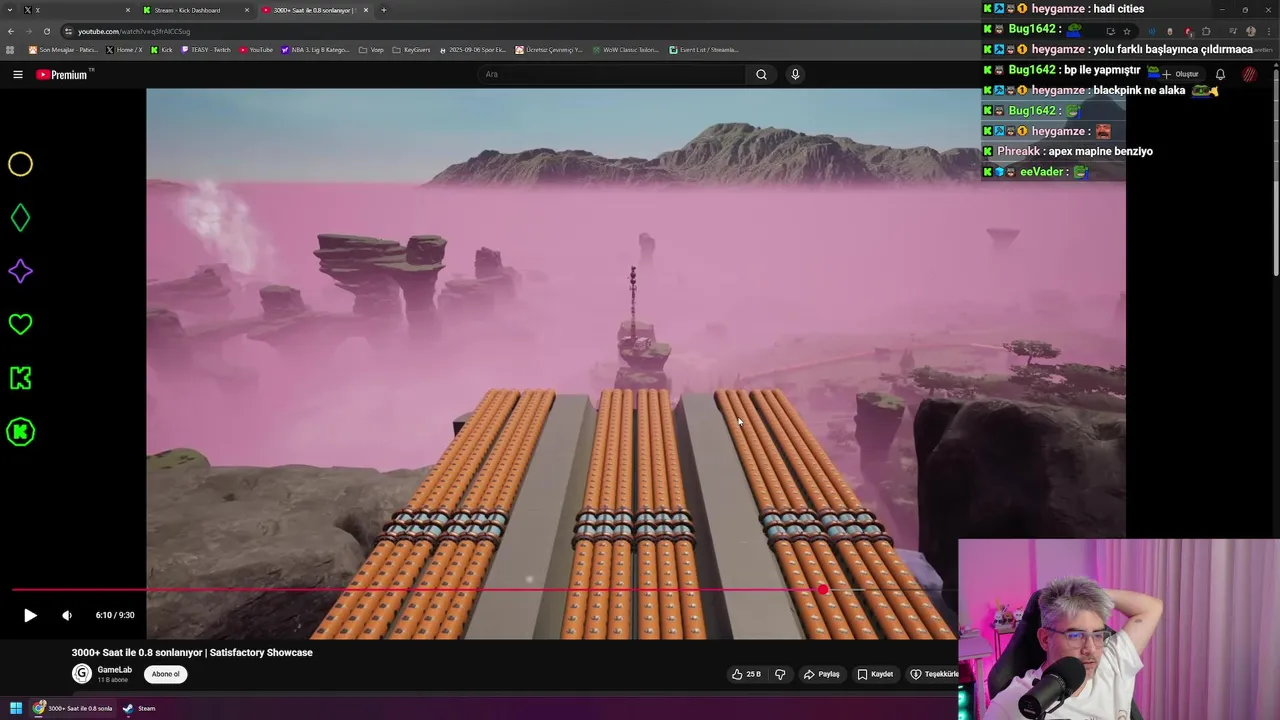The height and width of the screenshot is (720, 1280).
Task: Open the Chrome taskbar item
Action: 73,708
